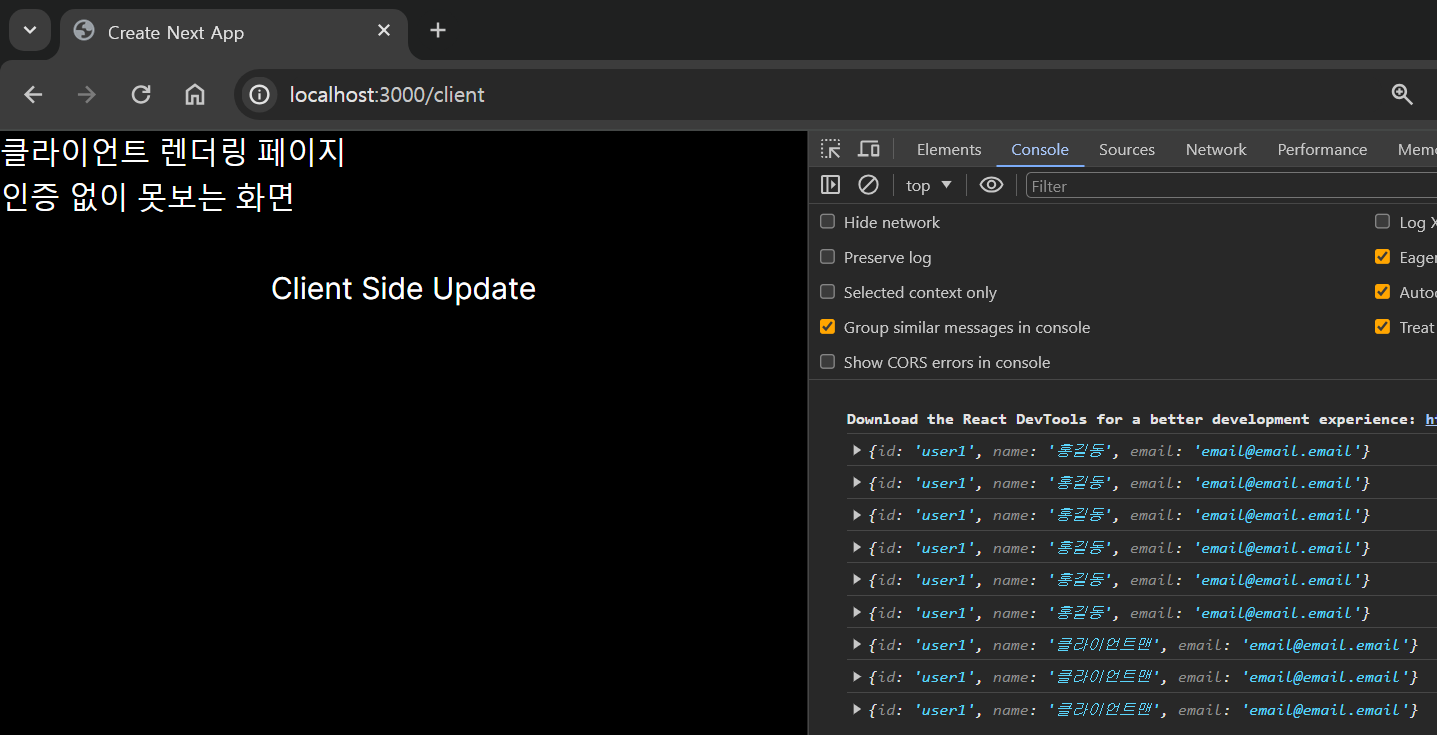Open the Sources panel
Image resolution: width=1437 pixels, height=735 pixels.
(x=1126, y=148)
